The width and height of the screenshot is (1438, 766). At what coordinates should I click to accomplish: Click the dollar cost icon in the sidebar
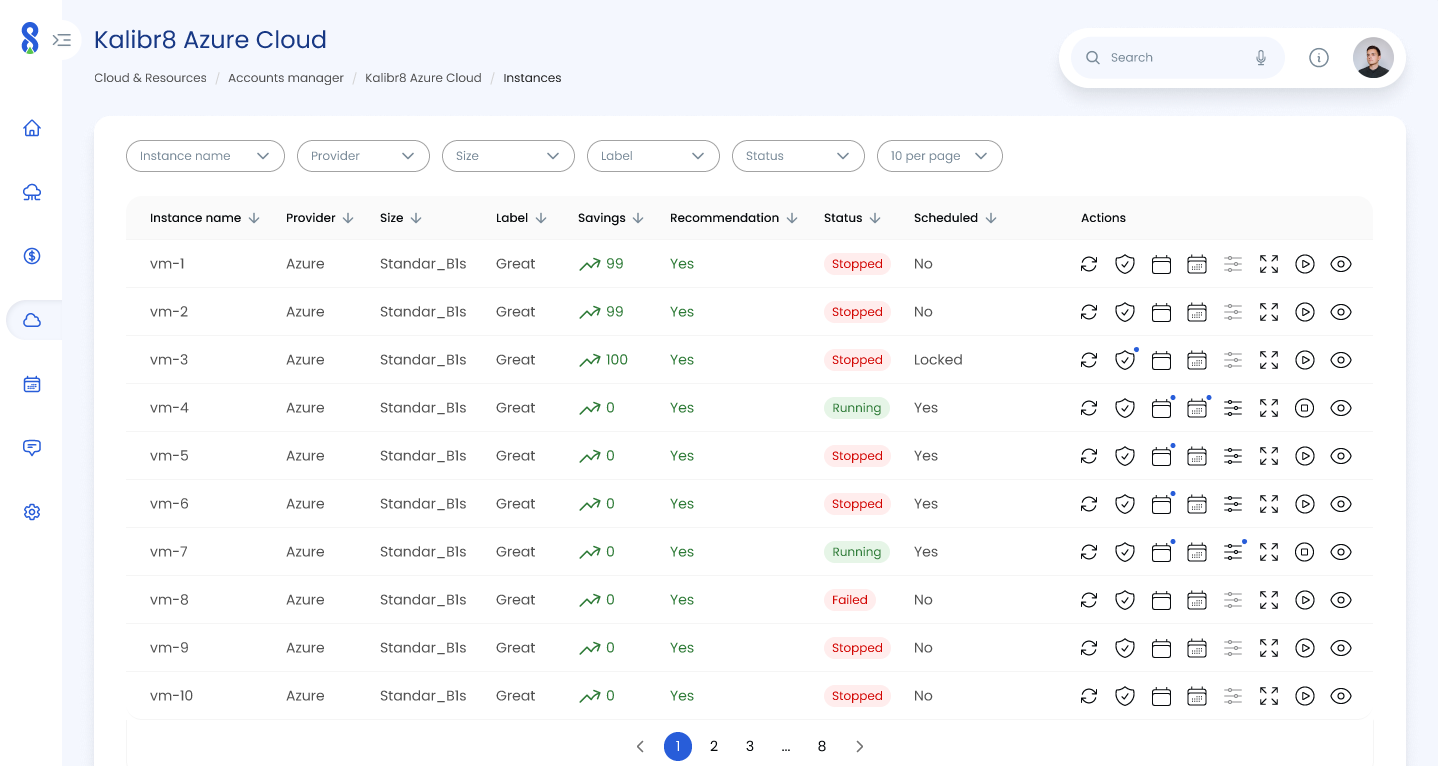point(32,256)
